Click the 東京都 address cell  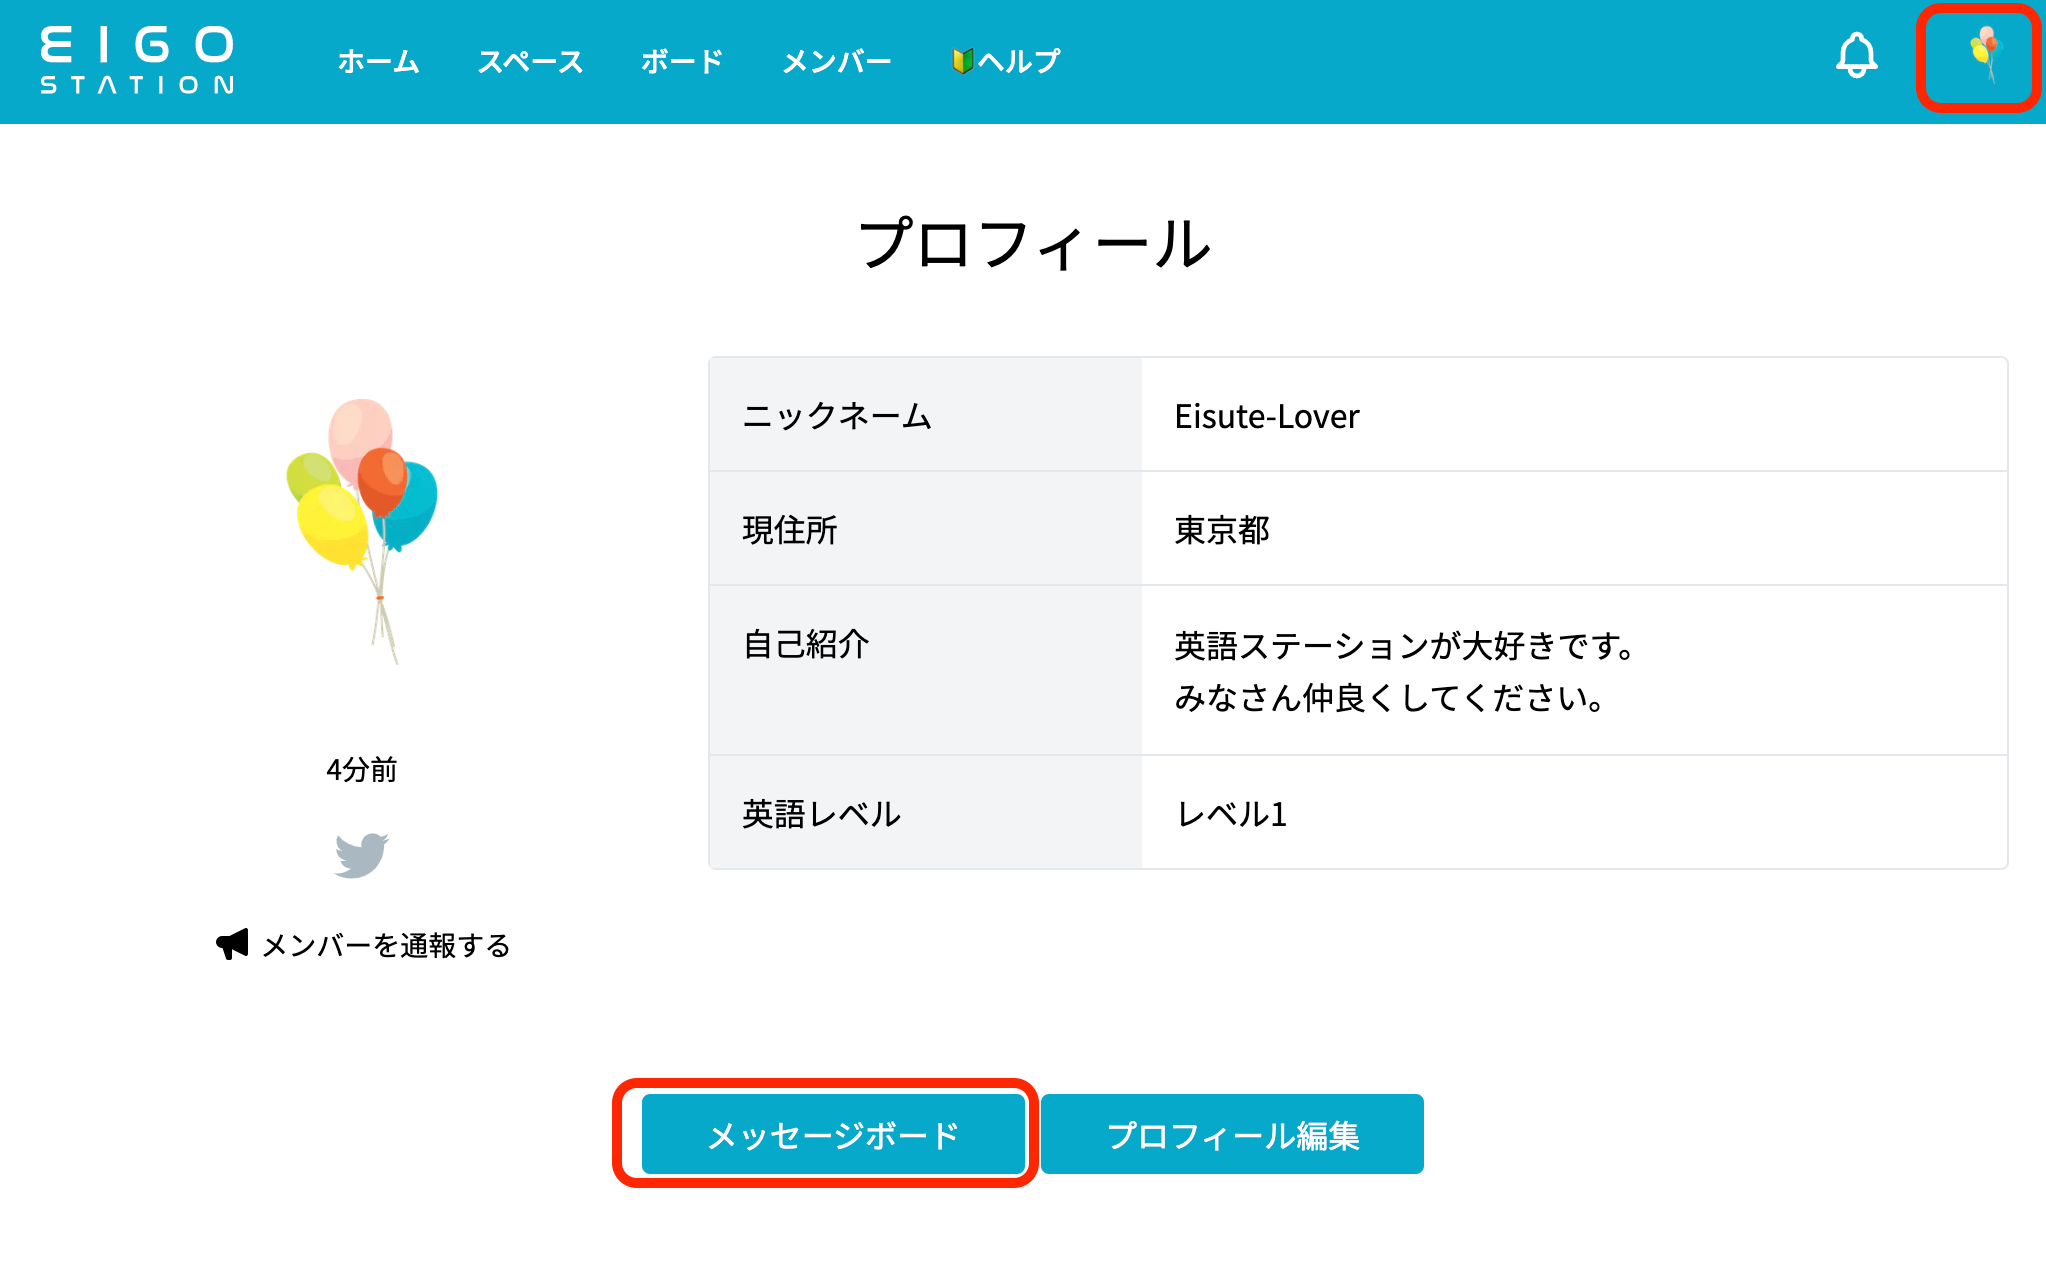tap(1222, 531)
